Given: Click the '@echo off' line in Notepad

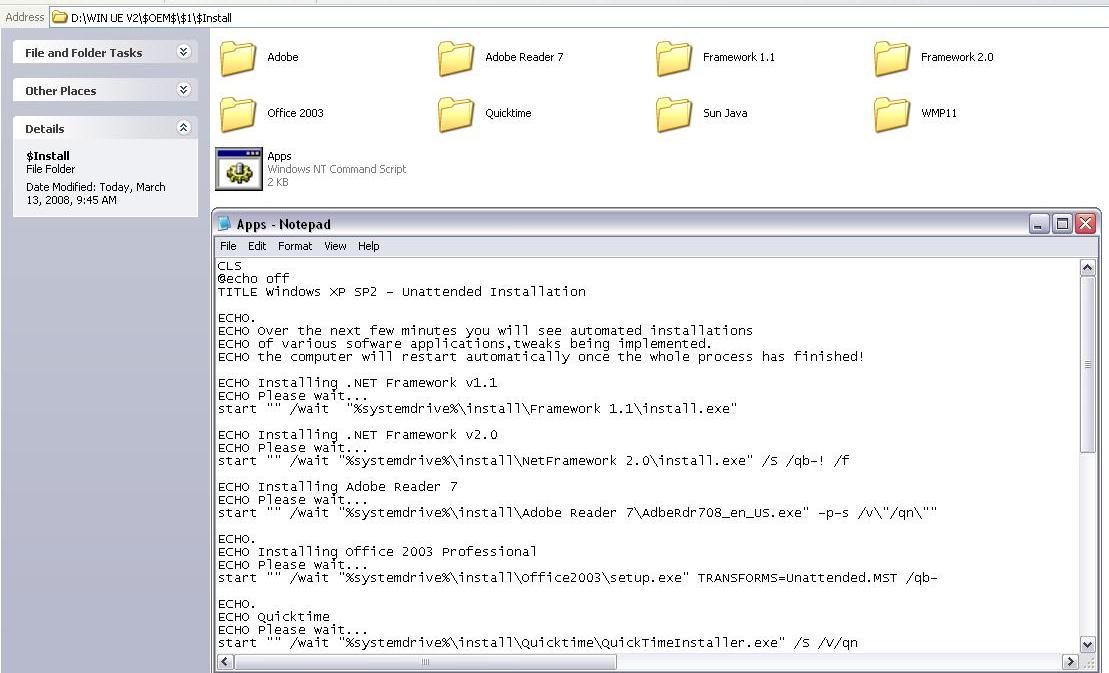Looking at the screenshot, I should coord(253,279).
